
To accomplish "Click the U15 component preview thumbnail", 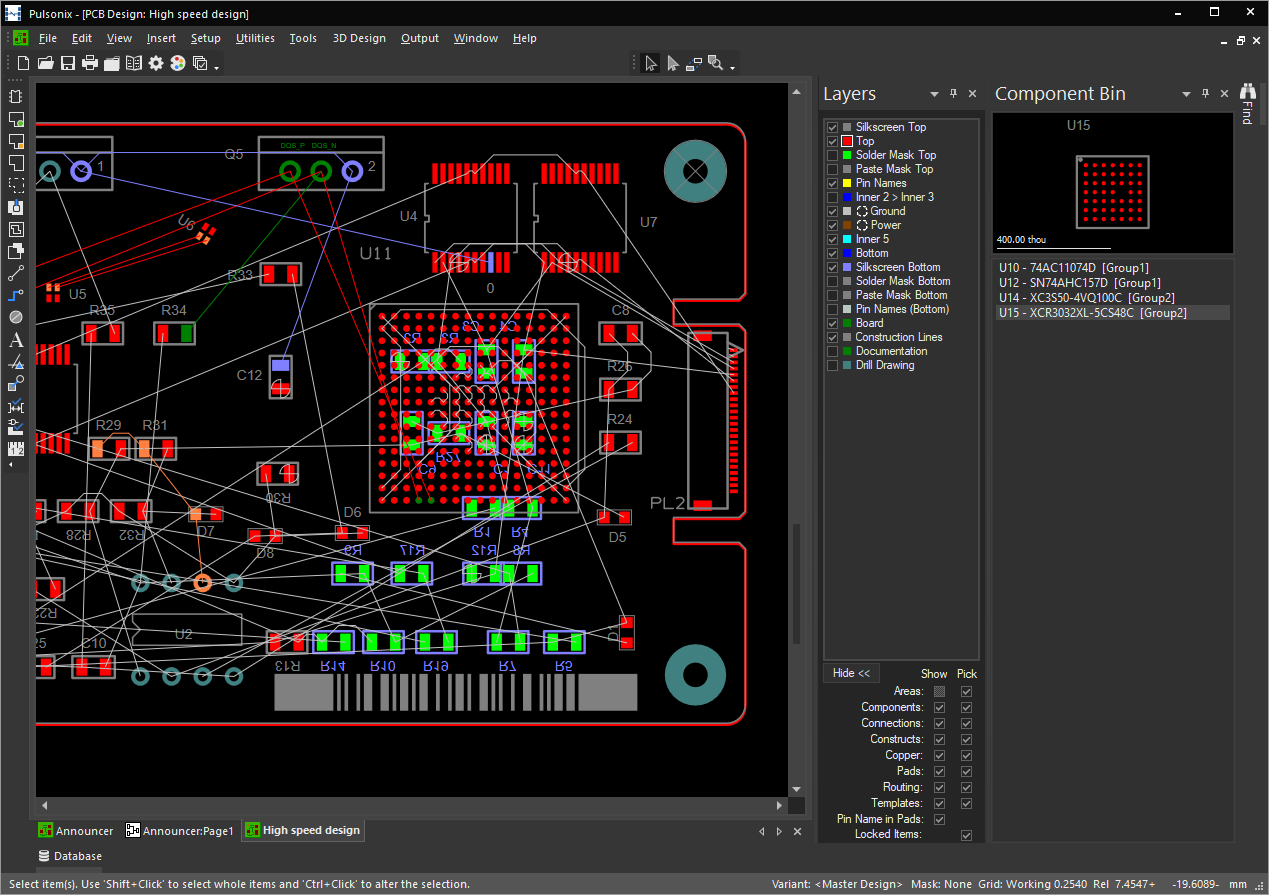I will click(1112, 182).
